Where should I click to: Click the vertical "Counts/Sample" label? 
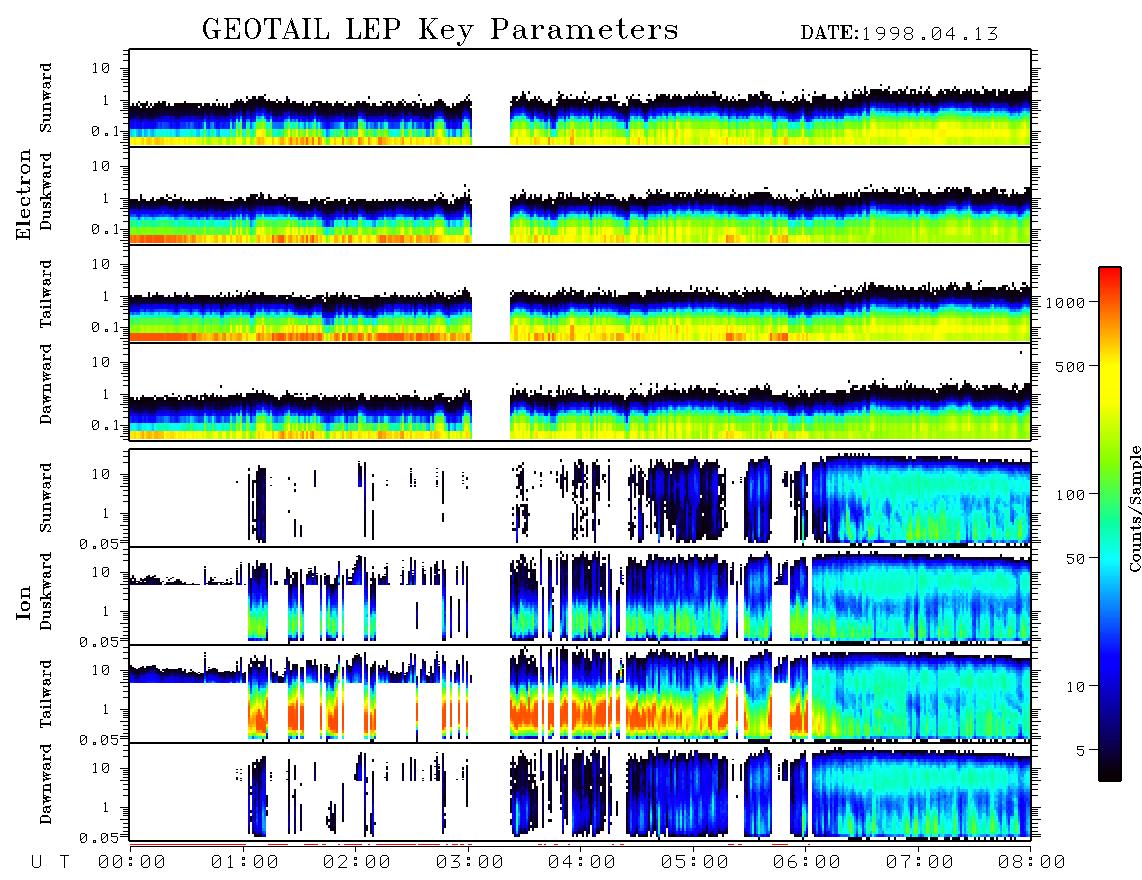[1134, 508]
